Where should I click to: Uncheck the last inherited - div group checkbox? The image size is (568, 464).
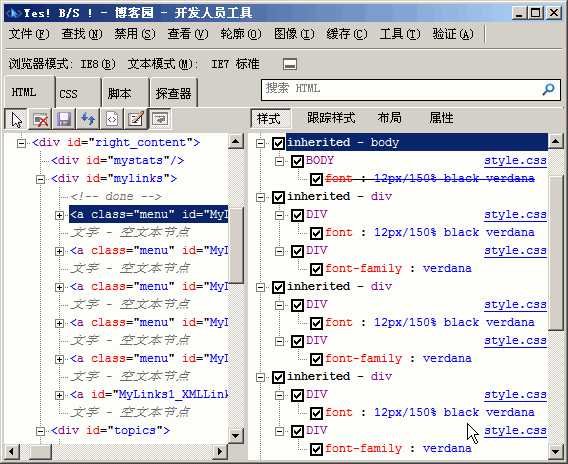point(278,377)
